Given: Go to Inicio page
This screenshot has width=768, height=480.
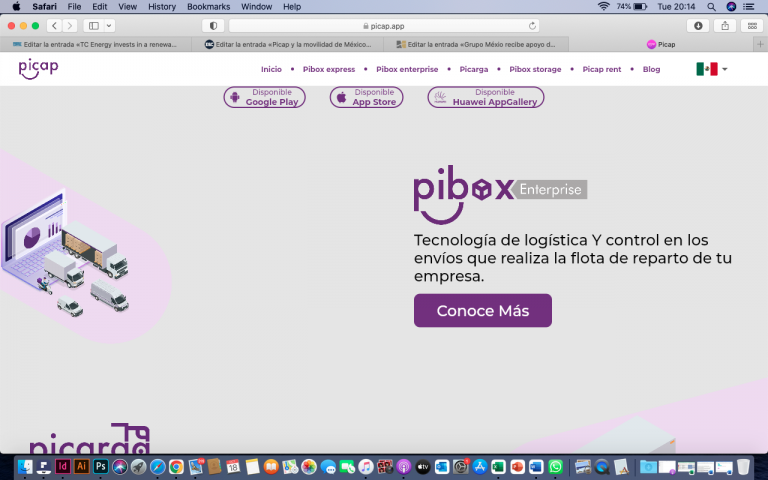Looking at the screenshot, I should (x=271, y=70).
